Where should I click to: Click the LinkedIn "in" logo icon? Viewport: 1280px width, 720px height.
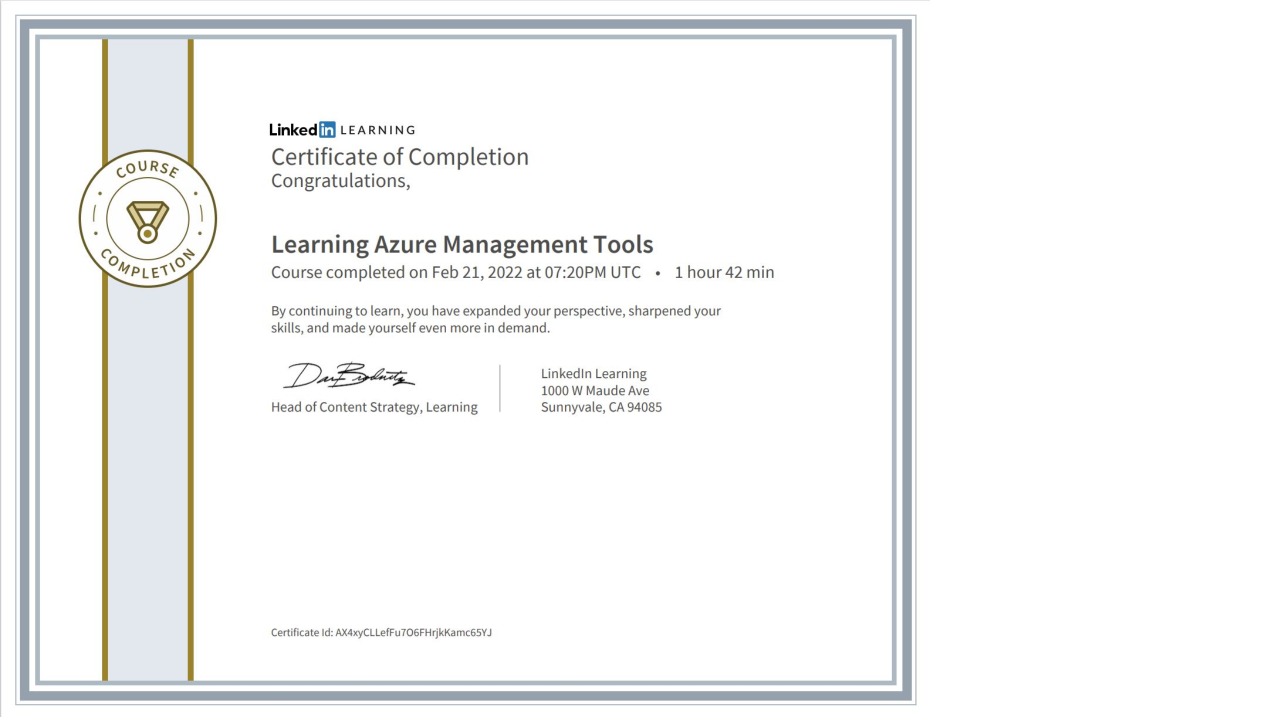click(326, 129)
